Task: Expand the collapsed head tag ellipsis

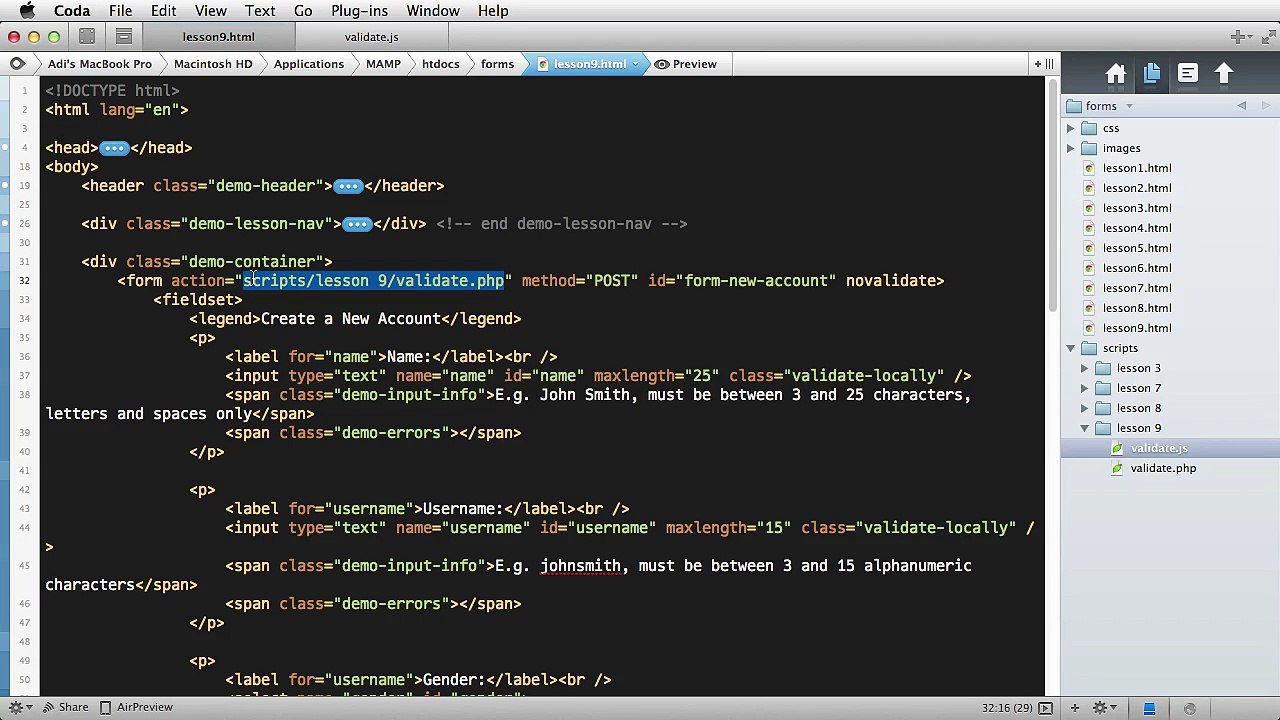Action: pyautogui.click(x=114, y=148)
